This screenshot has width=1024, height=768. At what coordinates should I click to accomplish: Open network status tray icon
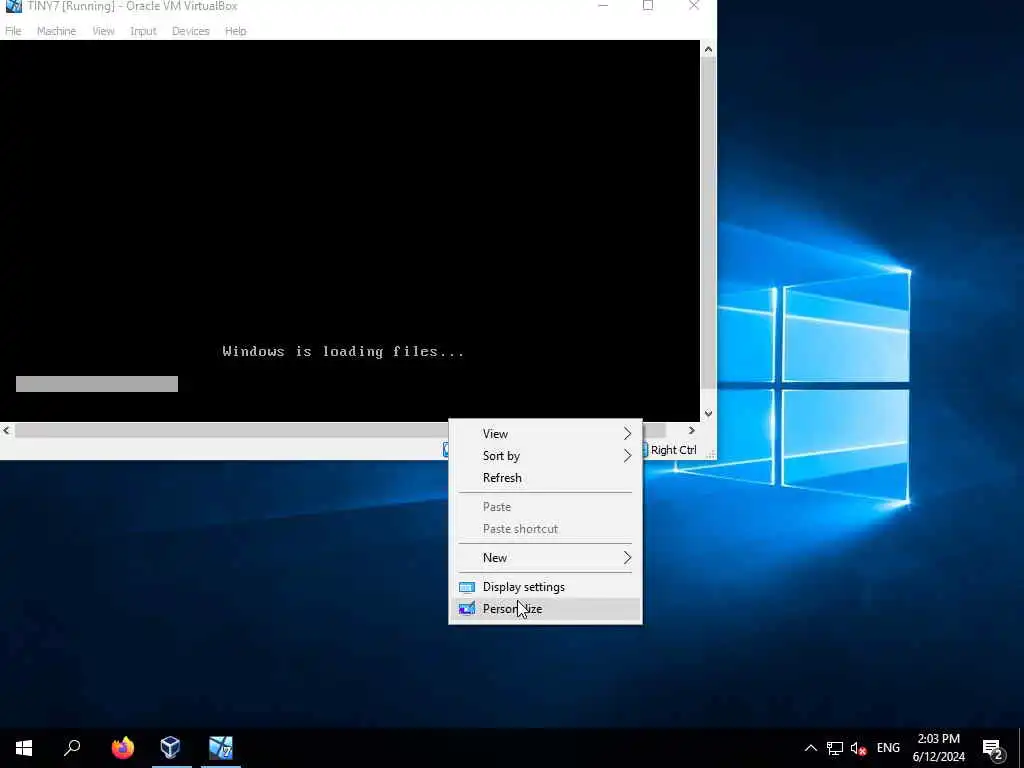point(835,748)
